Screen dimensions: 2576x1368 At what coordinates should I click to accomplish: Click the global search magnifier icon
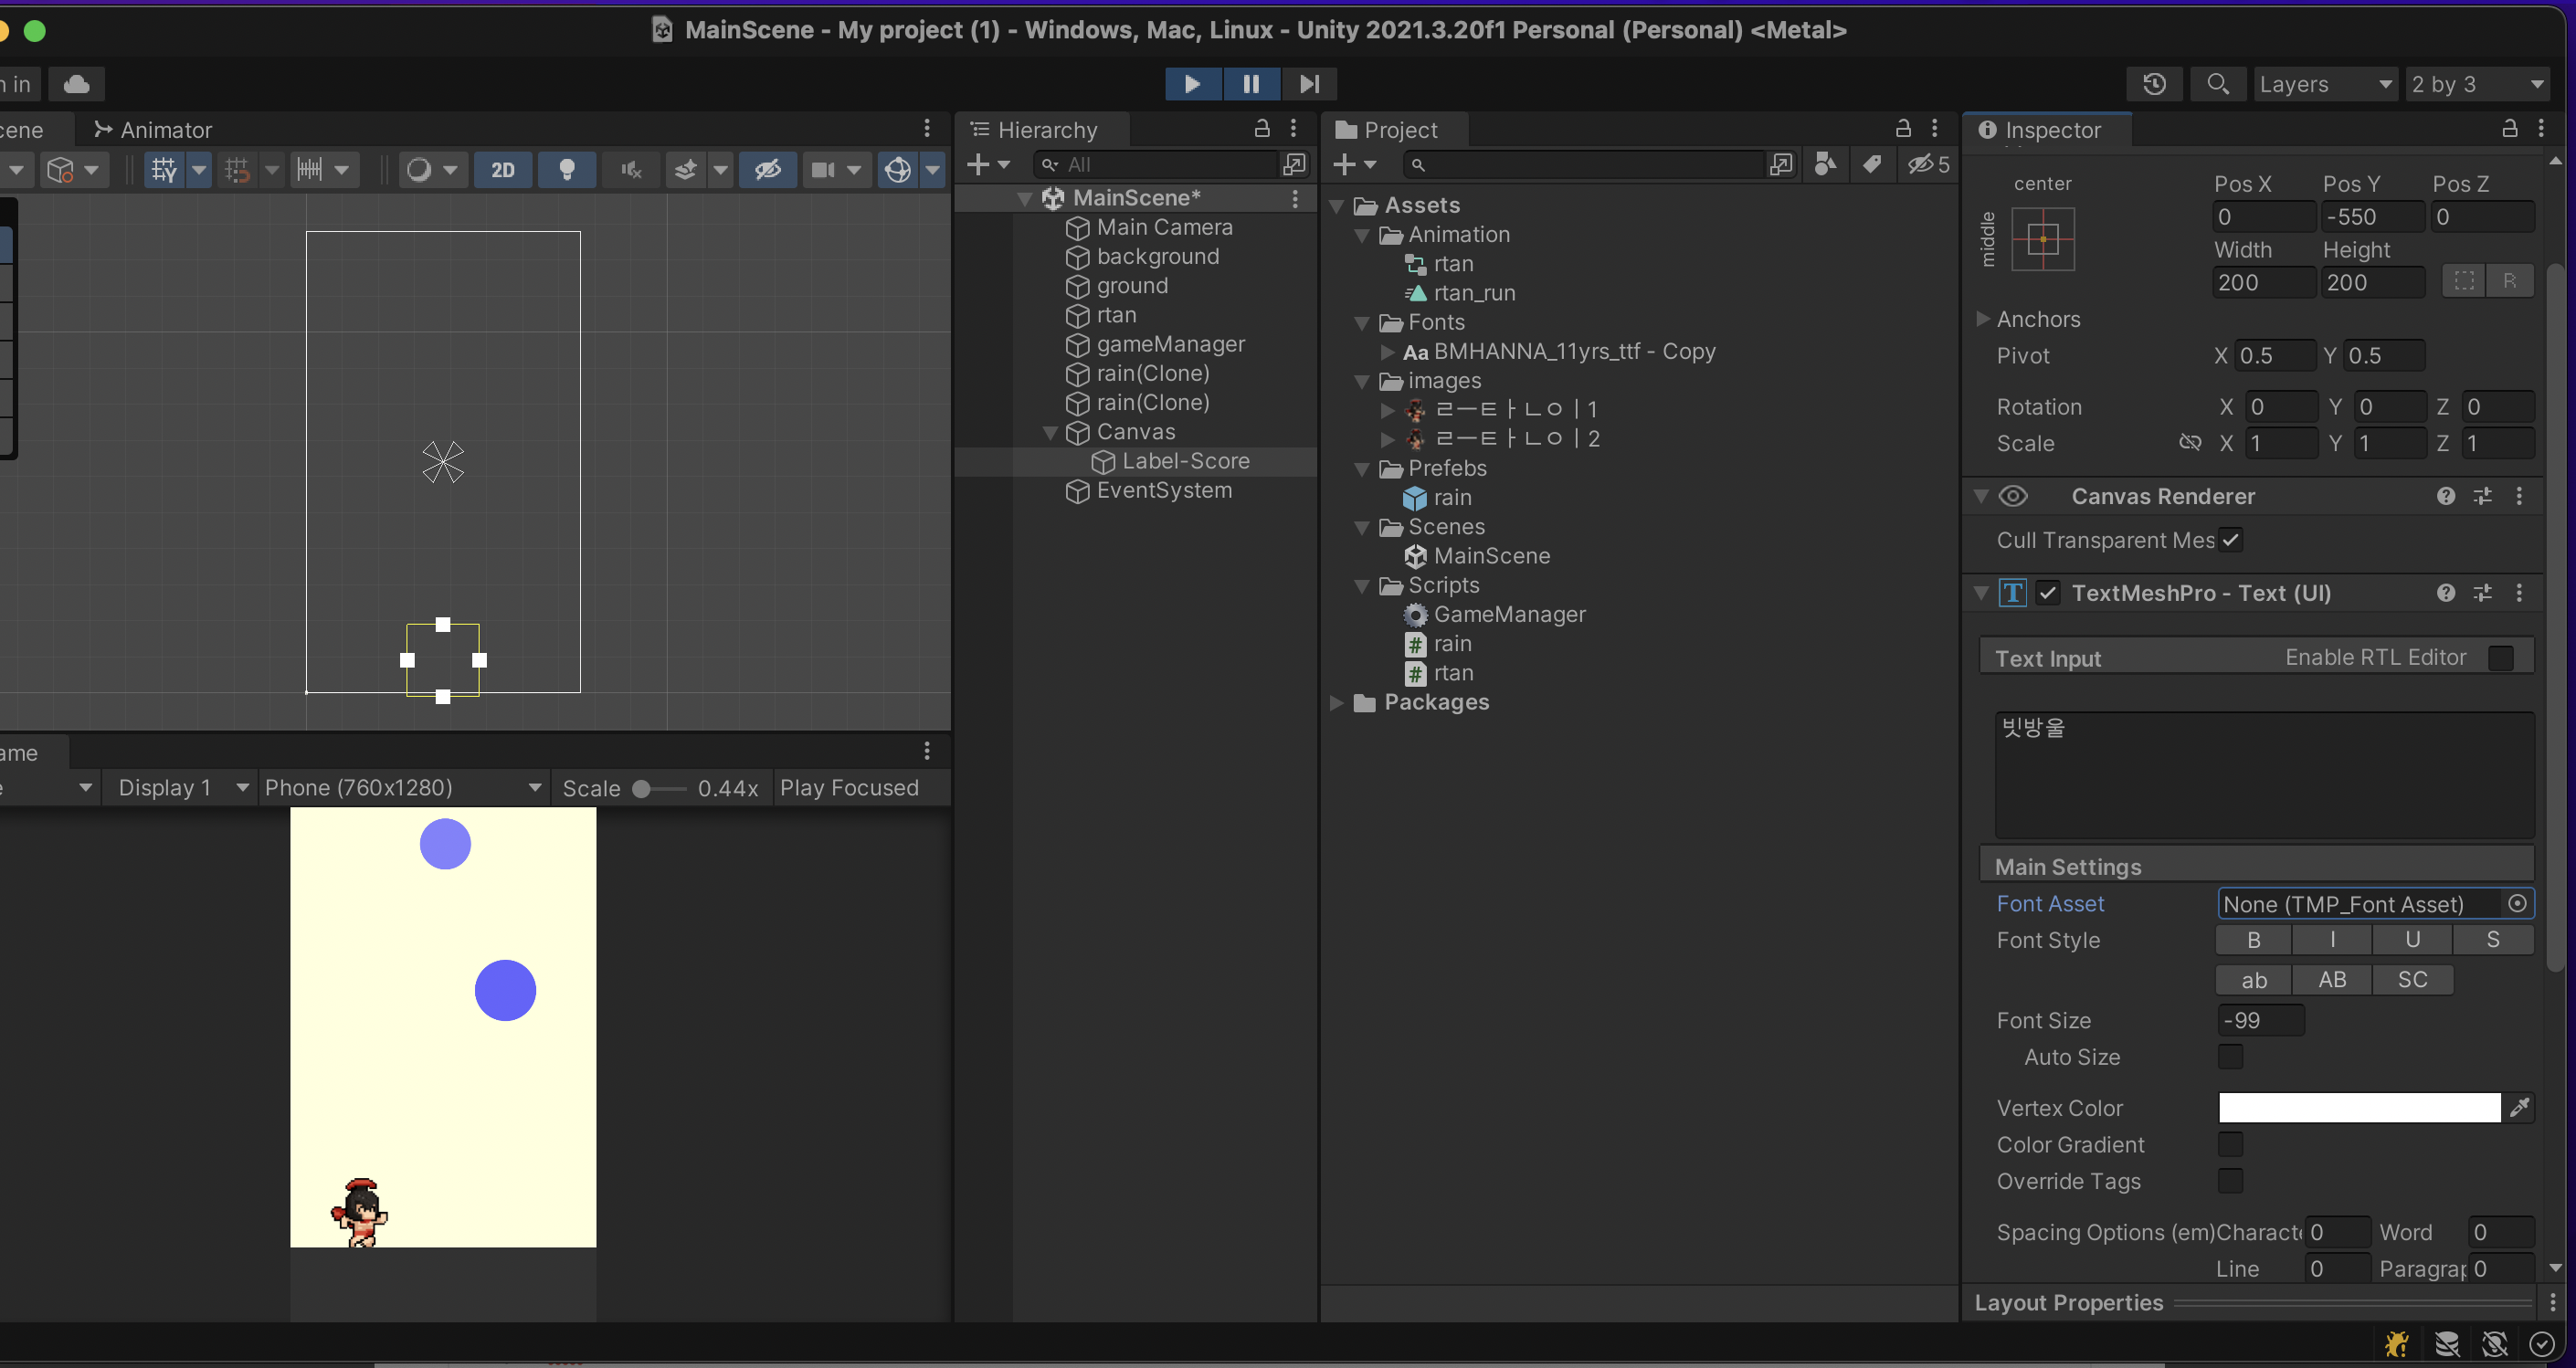pyautogui.click(x=2217, y=84)
